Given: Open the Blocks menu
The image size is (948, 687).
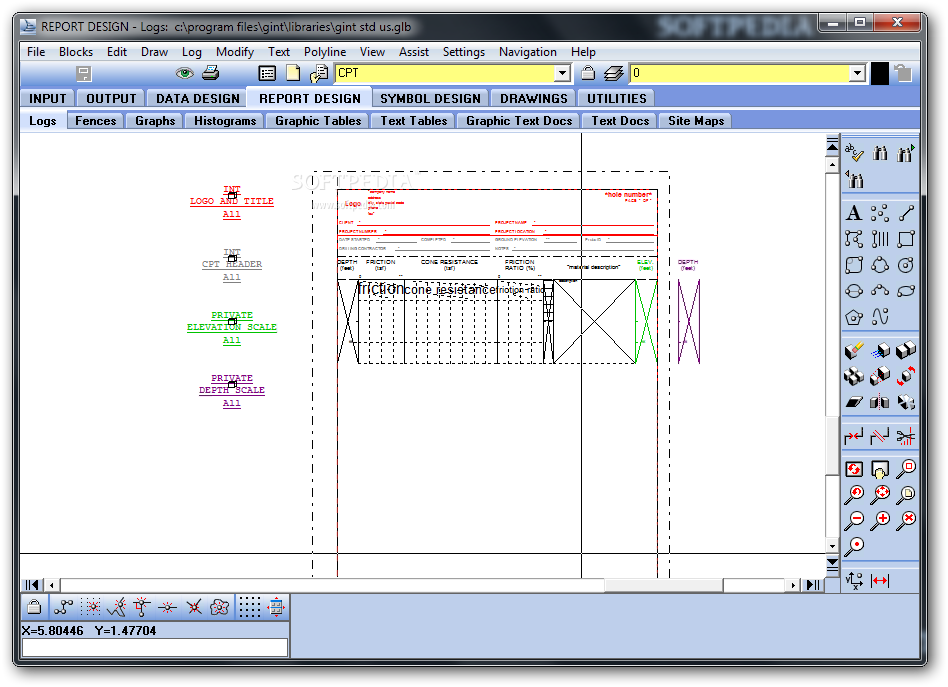Looking at the screenshot, I should [x=76, y=52].
